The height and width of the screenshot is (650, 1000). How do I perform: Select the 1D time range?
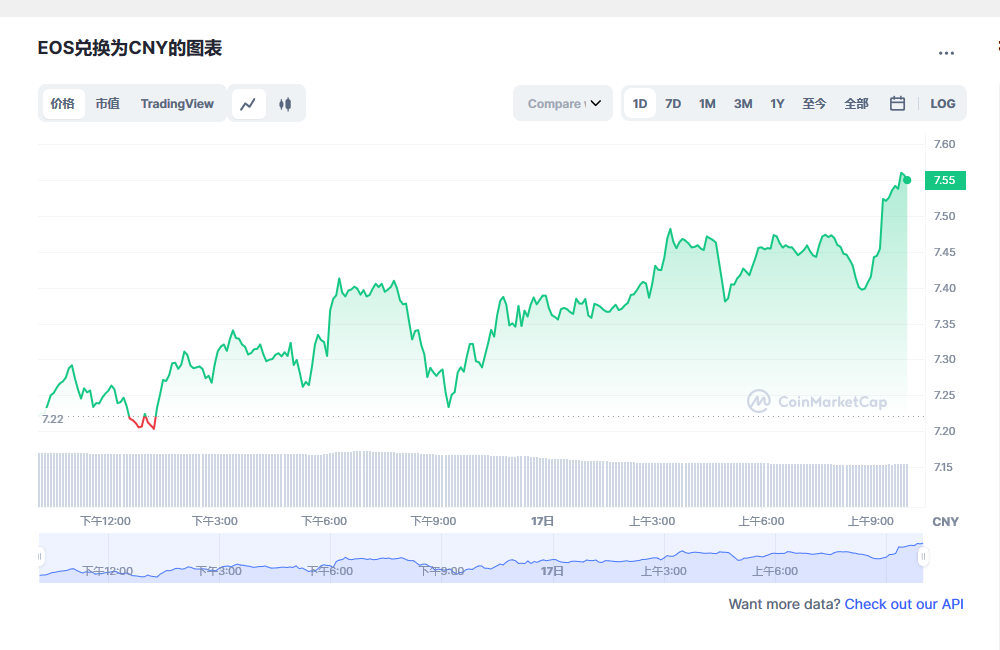tap(640, 103)
